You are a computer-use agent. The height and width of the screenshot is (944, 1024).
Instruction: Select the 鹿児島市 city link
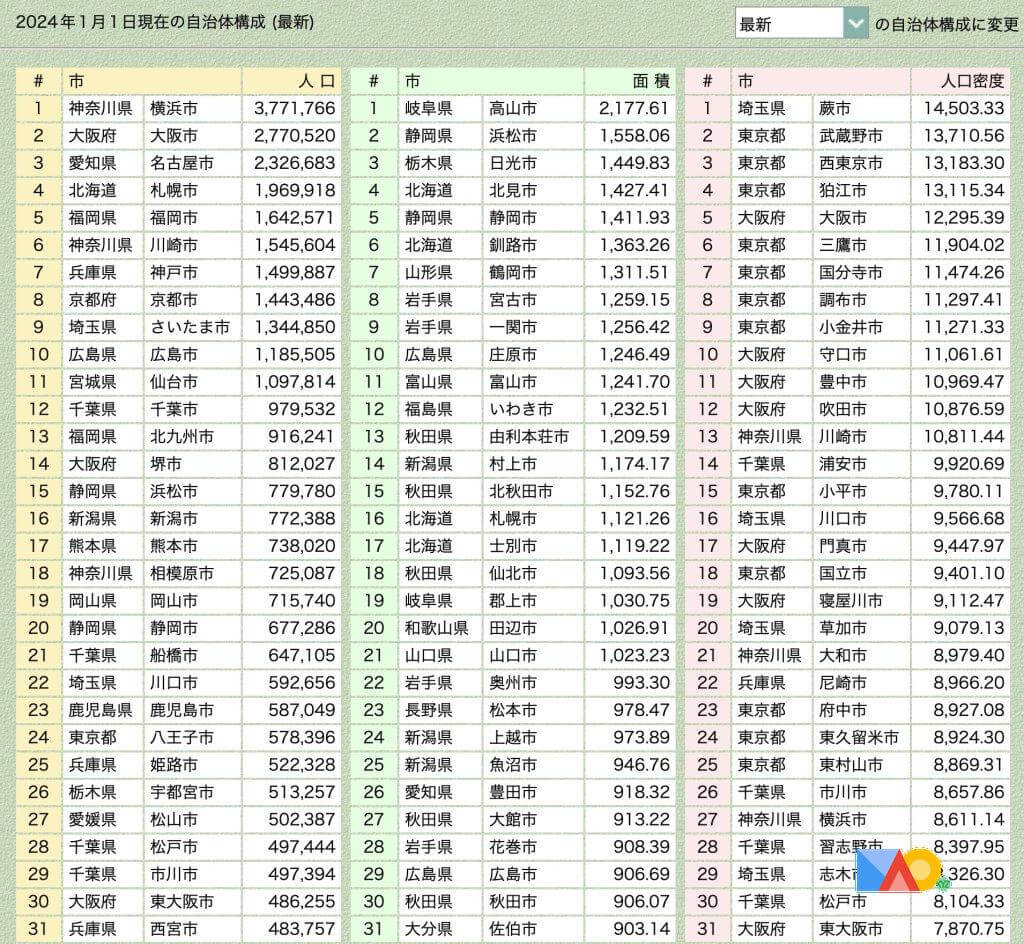click(x=181, y=710)
